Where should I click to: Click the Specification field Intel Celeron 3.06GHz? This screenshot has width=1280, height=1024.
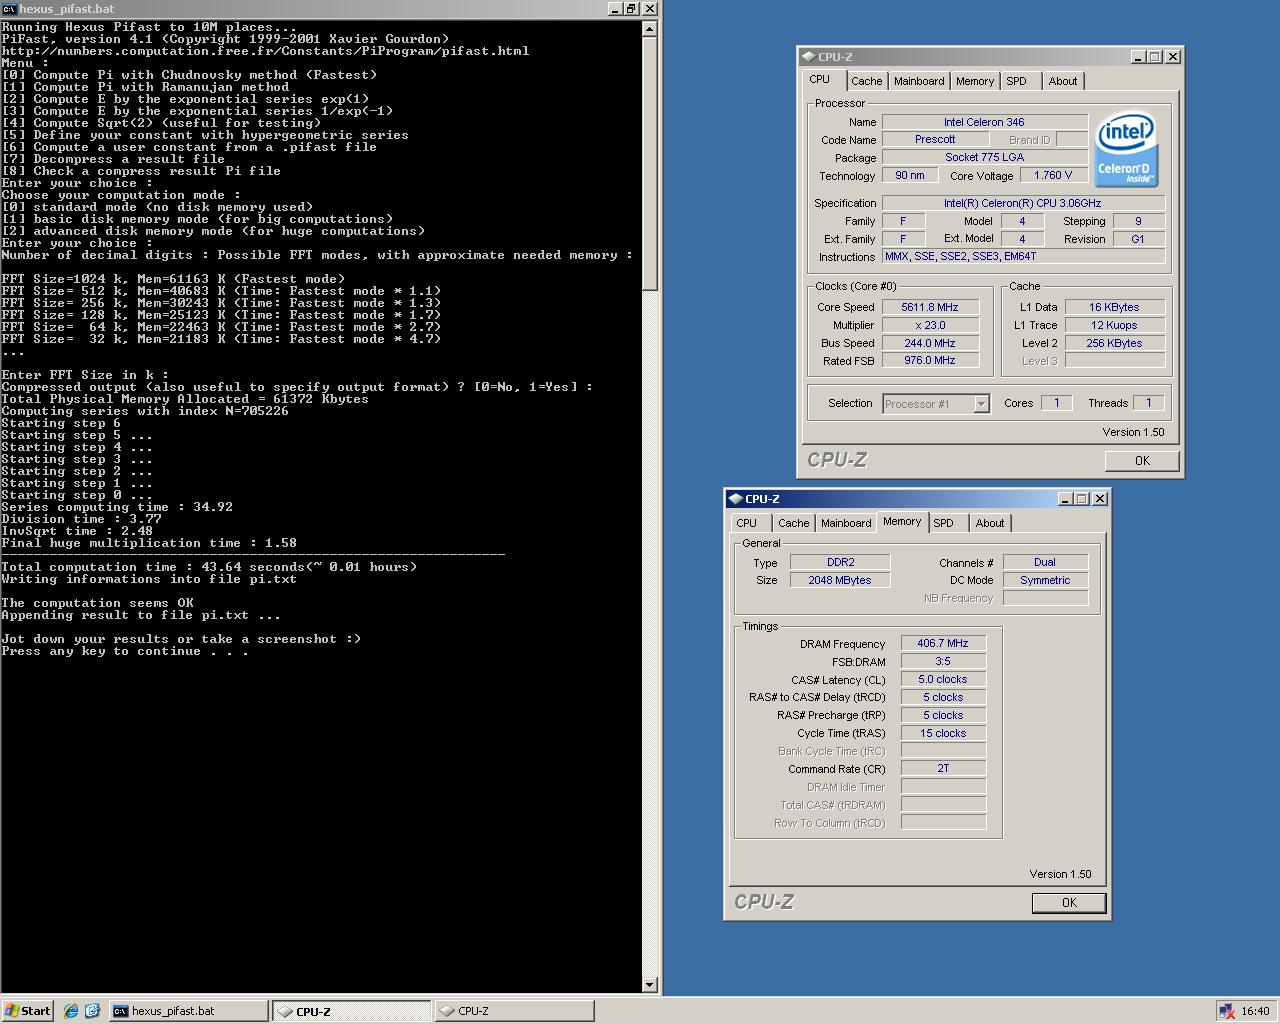[x=1024, y=203]
